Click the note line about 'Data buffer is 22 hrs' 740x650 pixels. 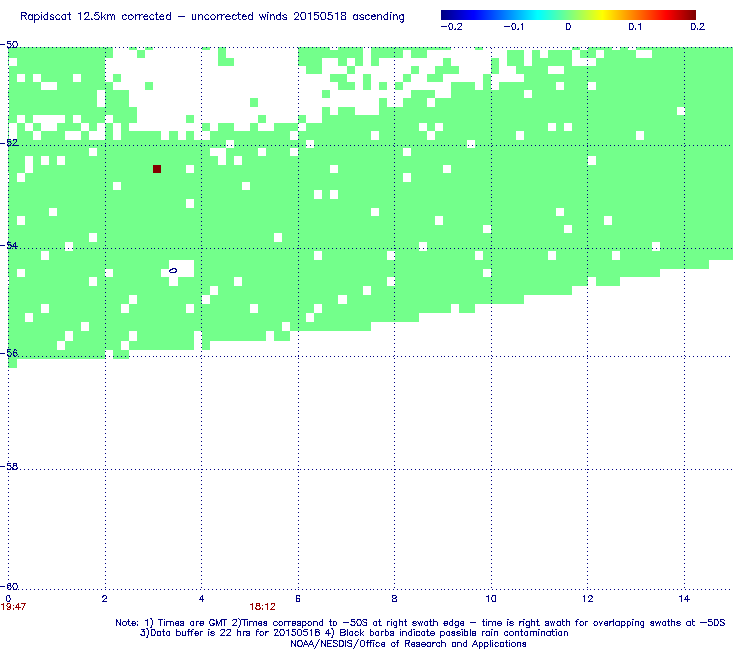pos(354,633)
